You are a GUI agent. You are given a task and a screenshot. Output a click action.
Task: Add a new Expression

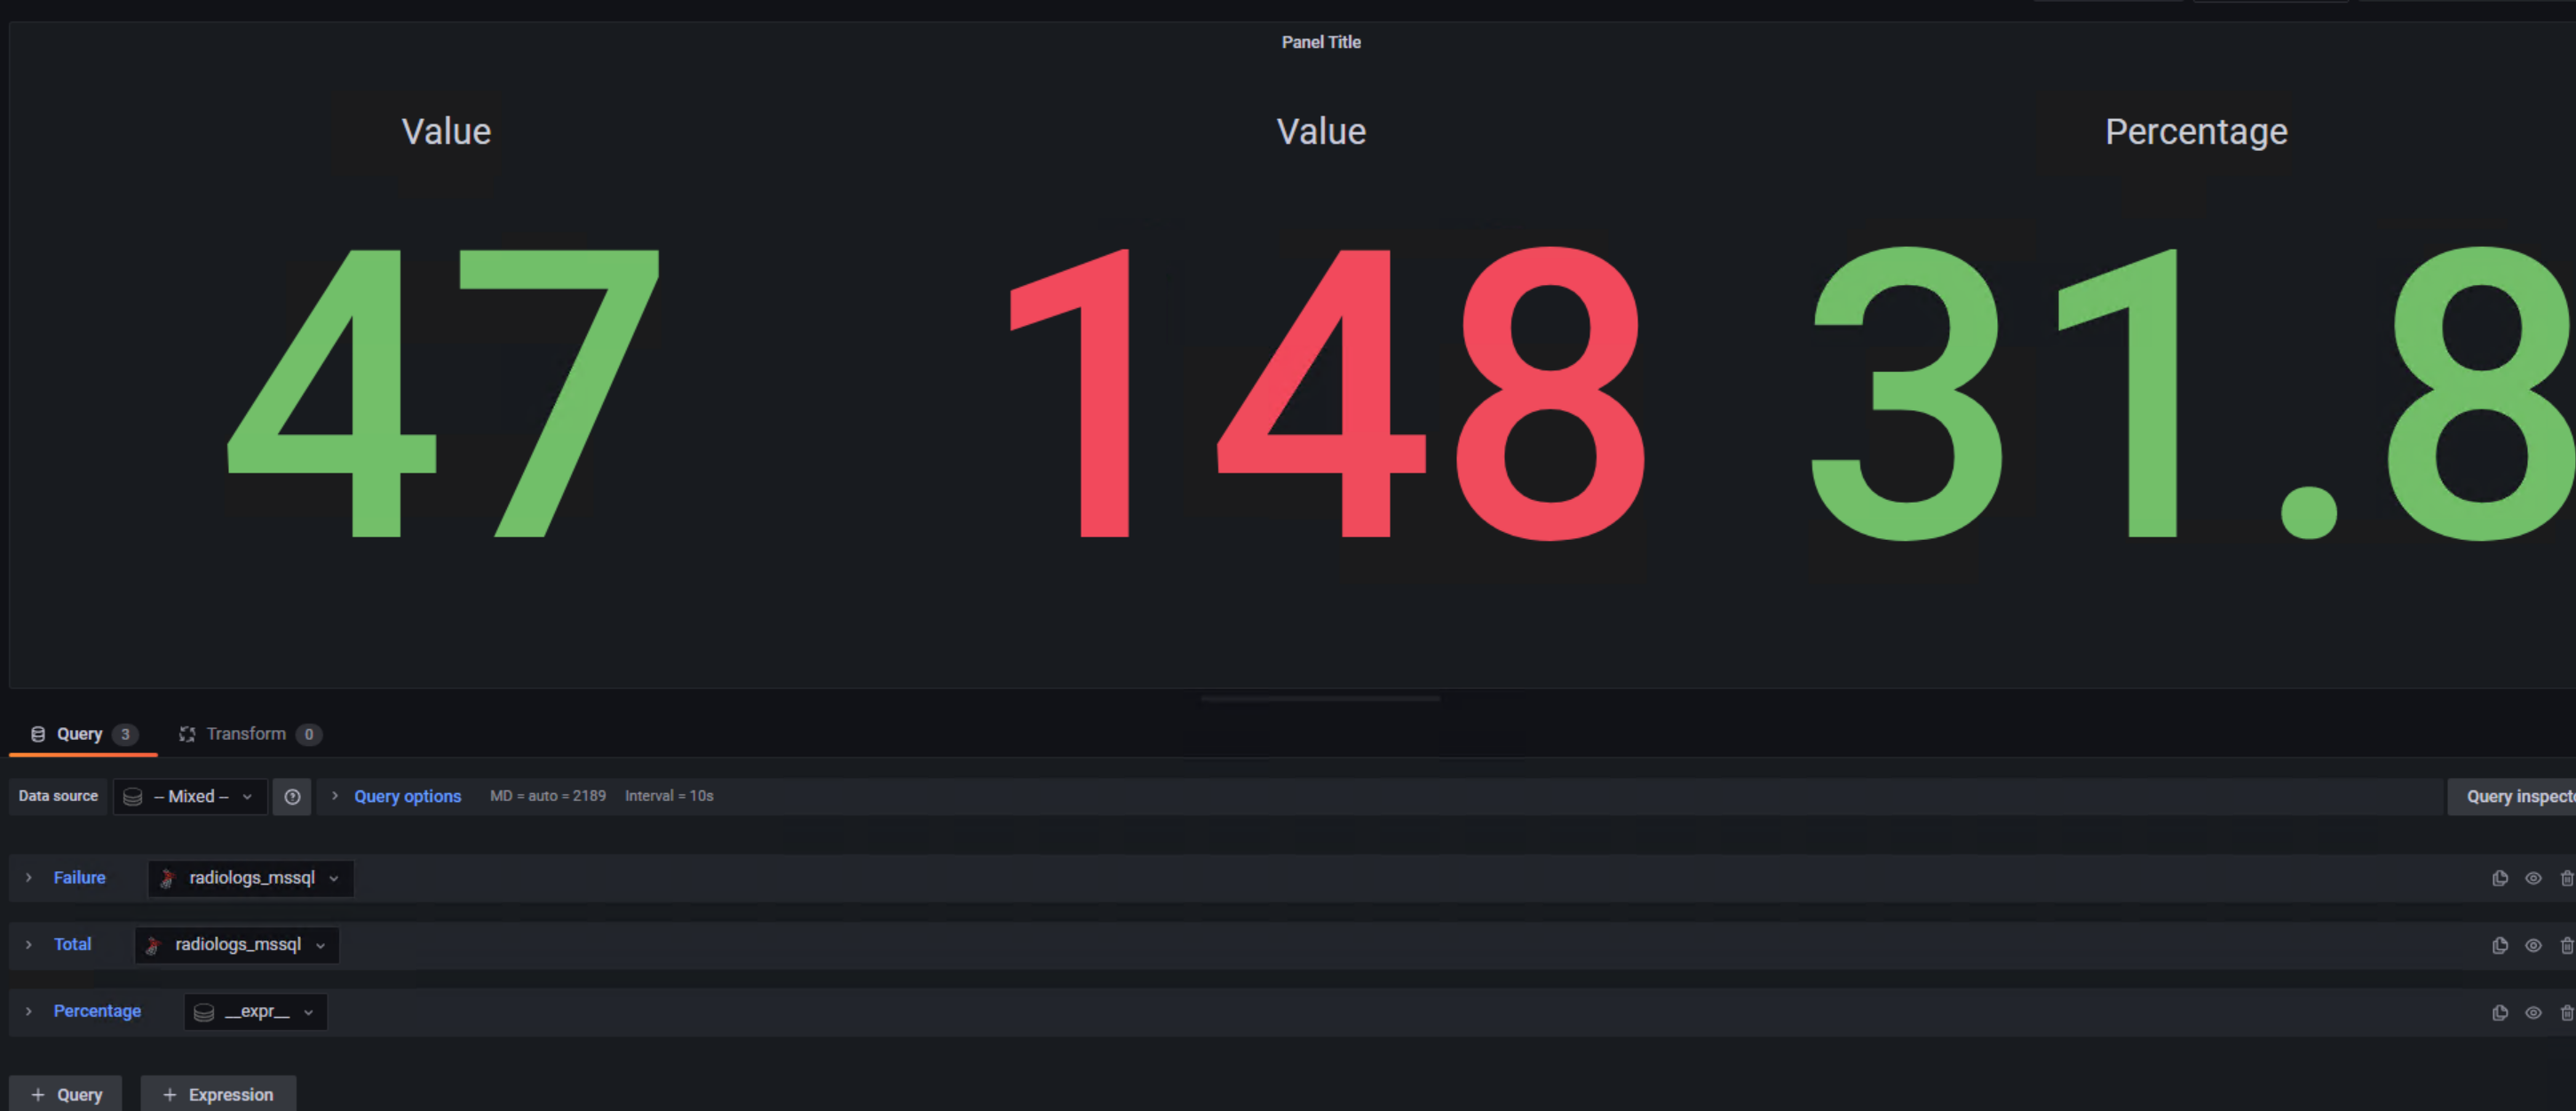[x=218, y=1094]
